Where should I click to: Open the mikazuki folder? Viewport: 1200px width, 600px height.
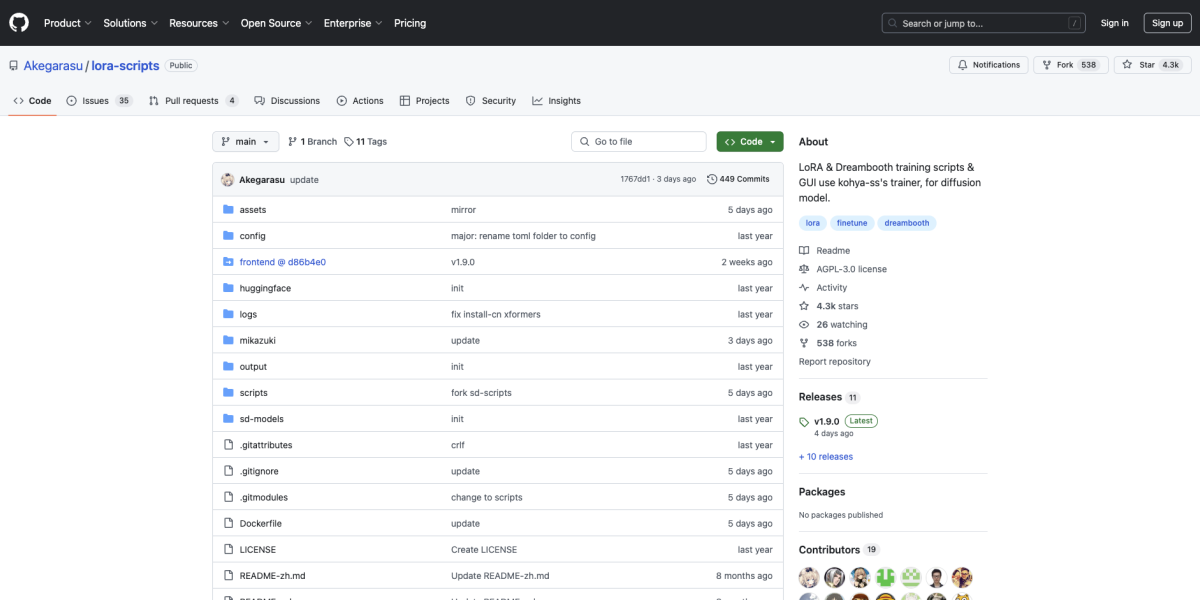tap(257, 341)
